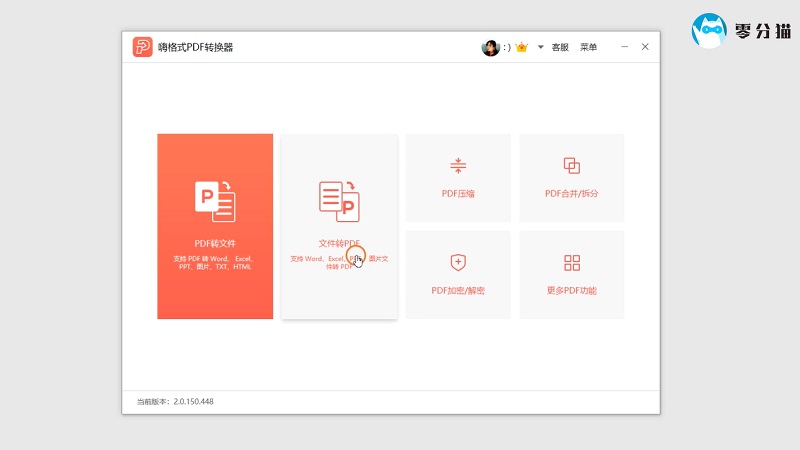Image resolution: width=800 pixels, height=450 pixels.
Task: Click the version text 2.0.150.448
Action: [x=193, y=402]
